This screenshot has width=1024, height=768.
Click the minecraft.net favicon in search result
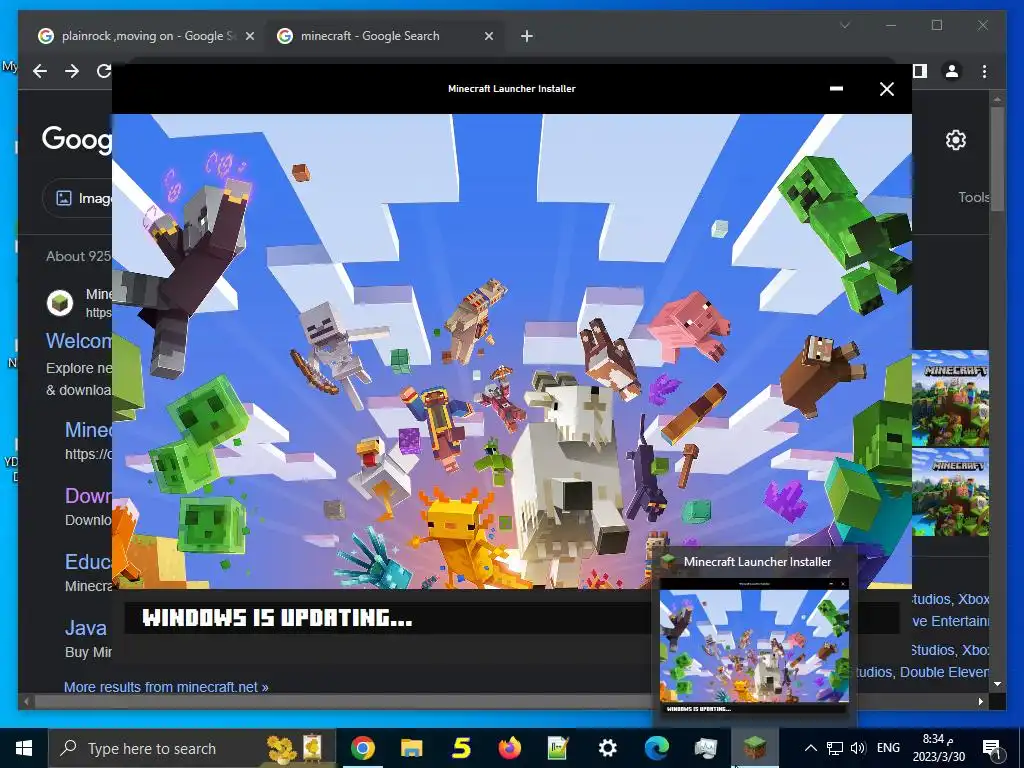click(x=60, y=303)
